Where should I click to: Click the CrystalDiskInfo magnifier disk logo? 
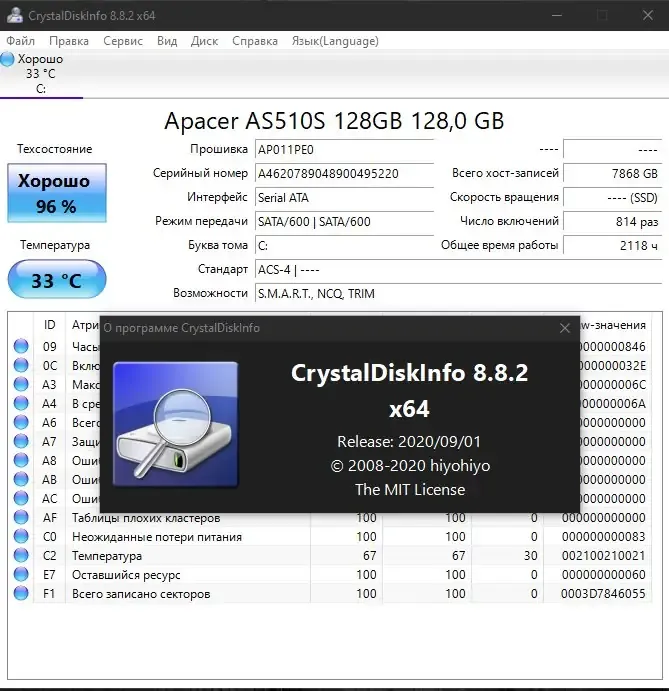(175, 424)
